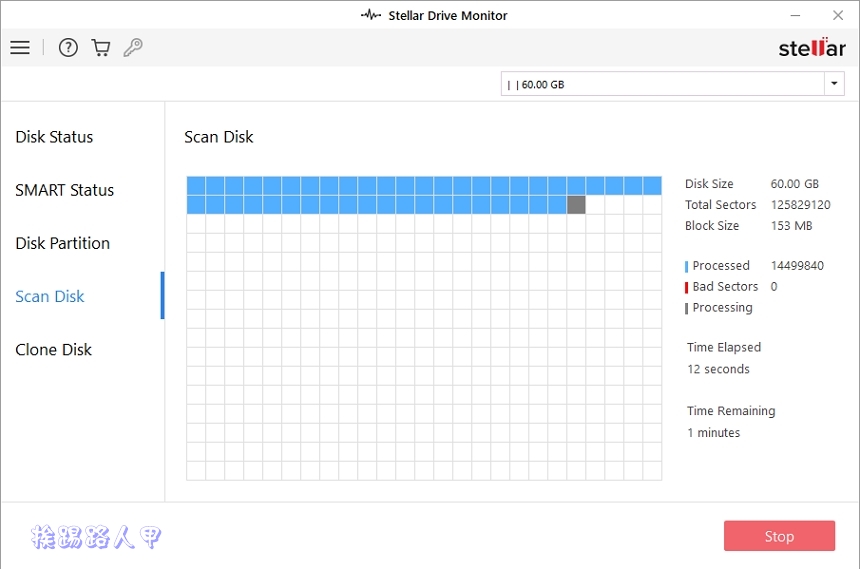Select Scan Disk in sidebar
This screenshot has width=860, height=569.
pos(50,296)
